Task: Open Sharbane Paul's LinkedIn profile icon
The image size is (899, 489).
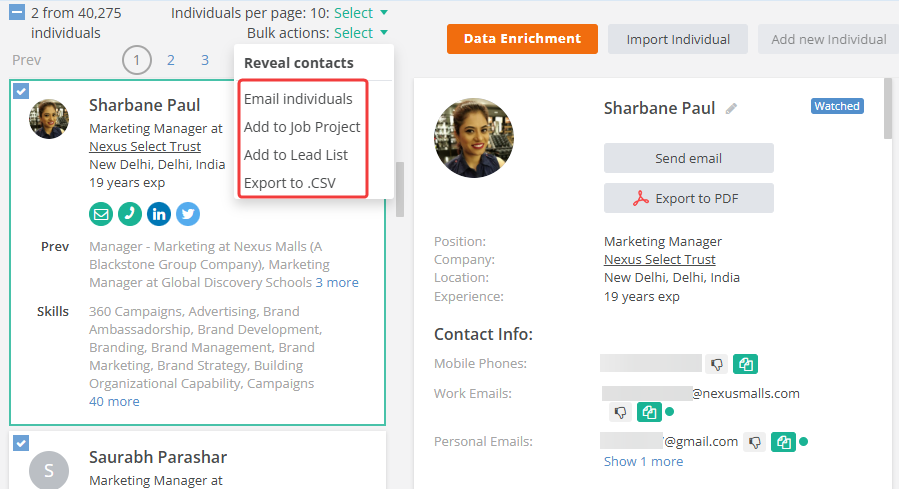Action: tap(159, 213)
